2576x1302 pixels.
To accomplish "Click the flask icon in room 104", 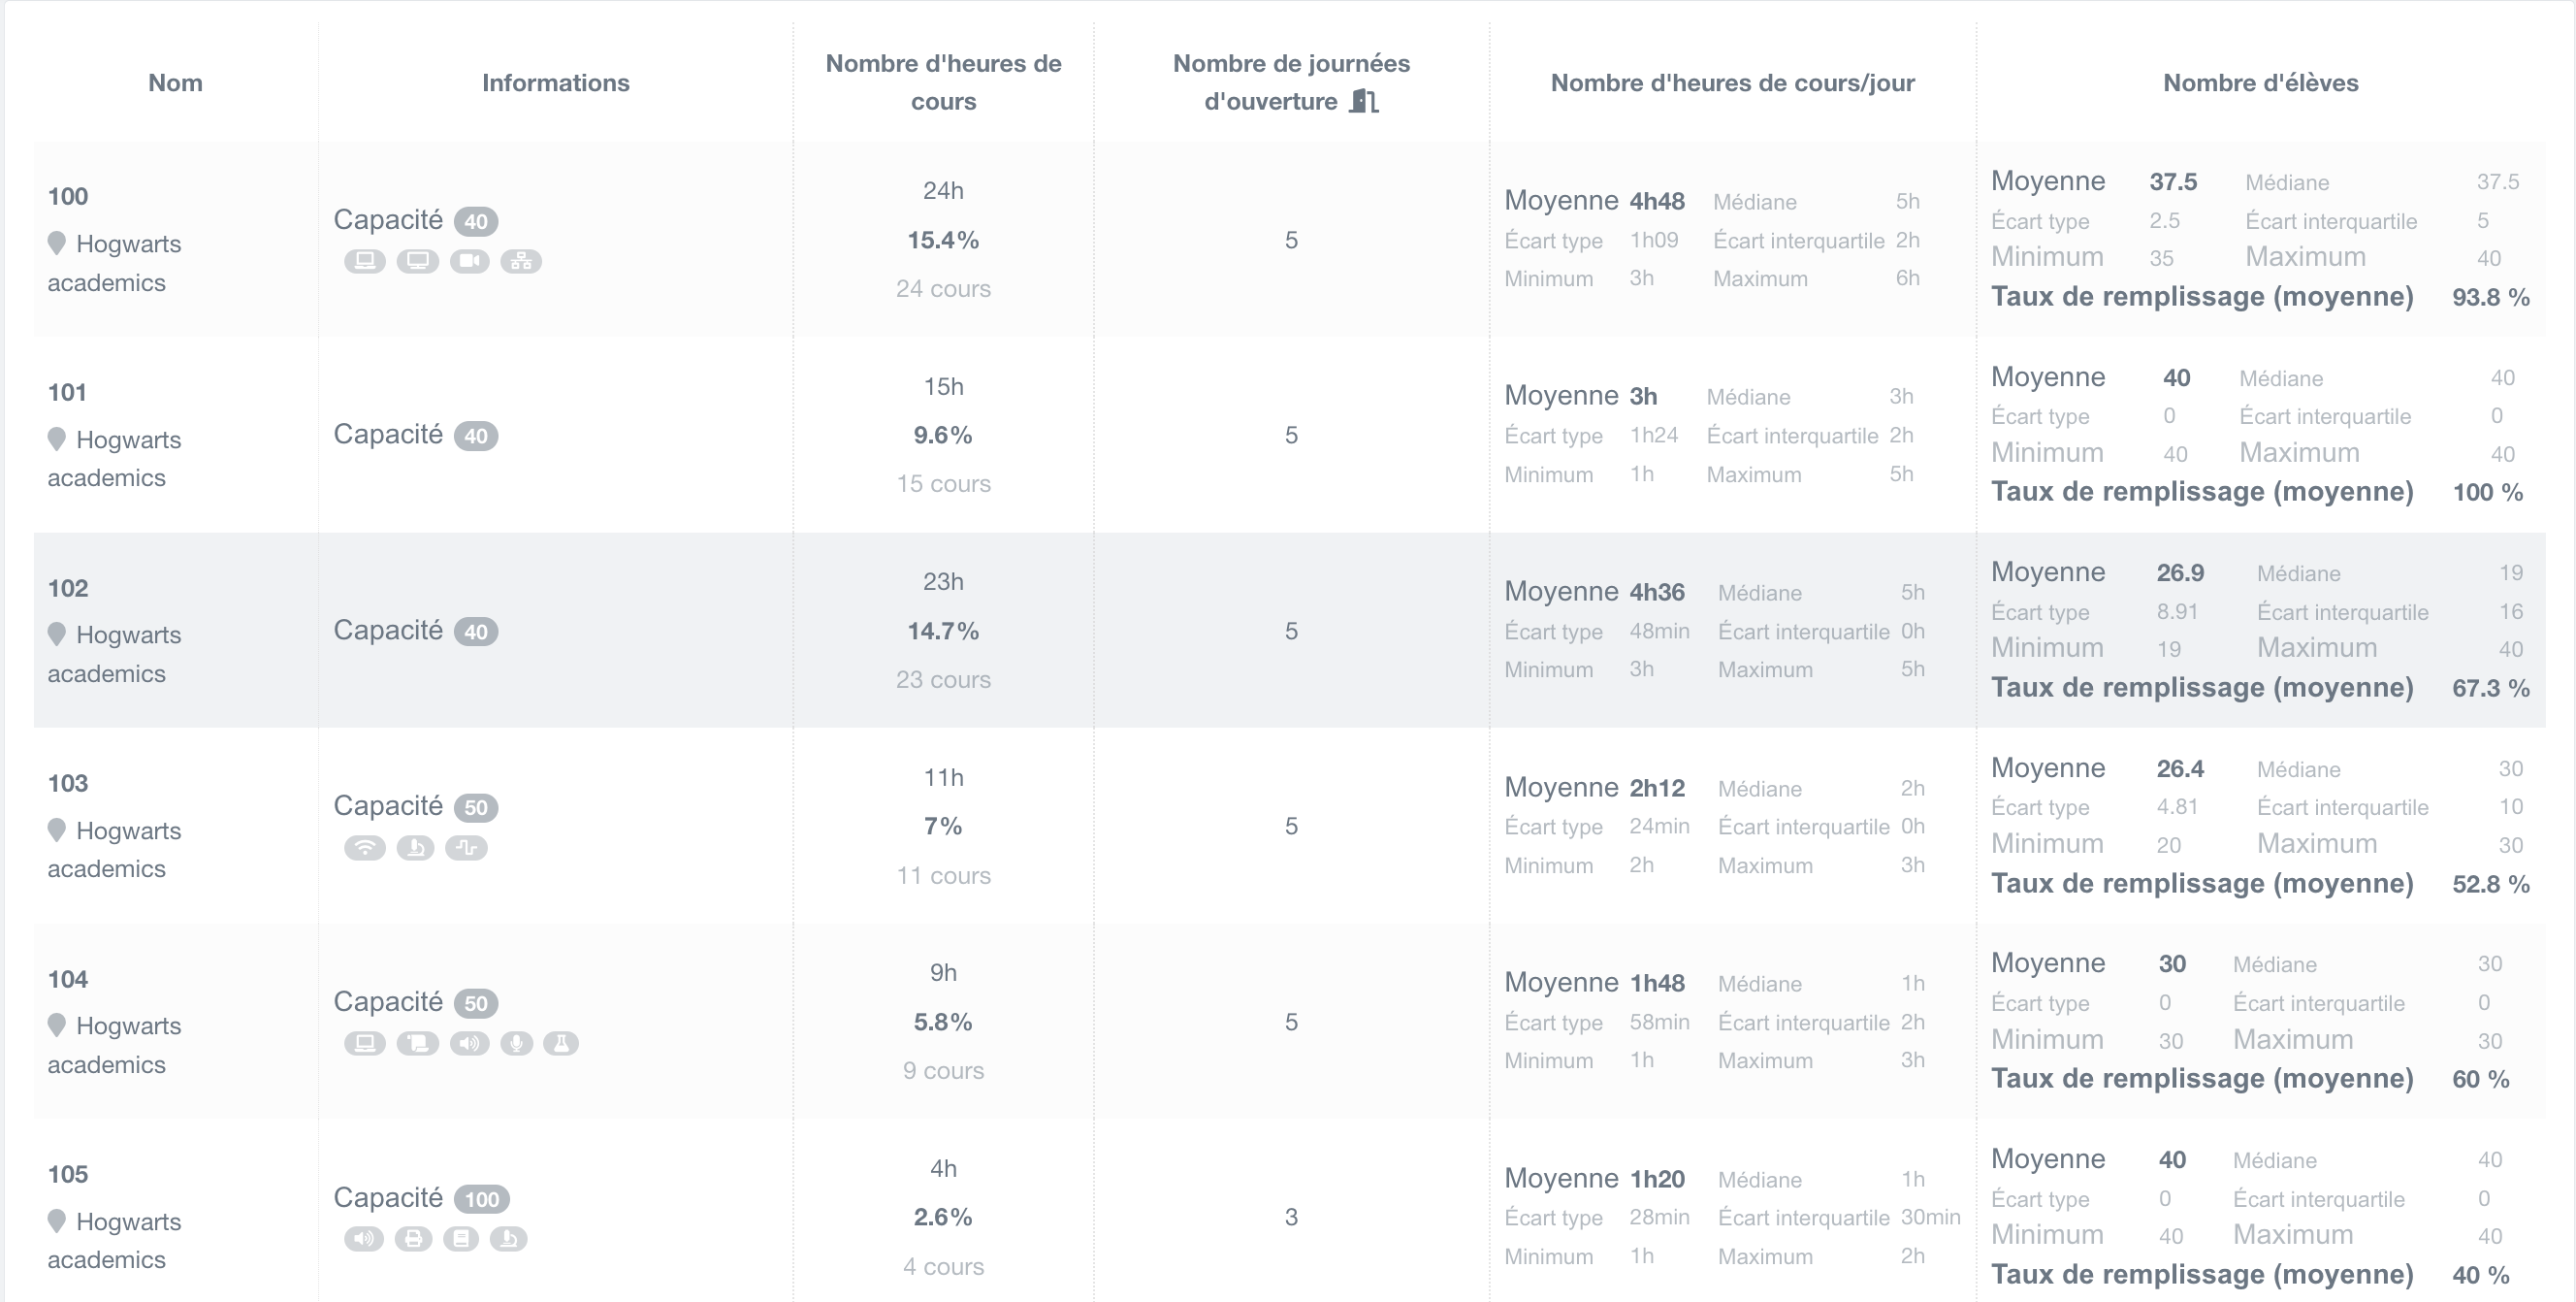I will 561,1043.
